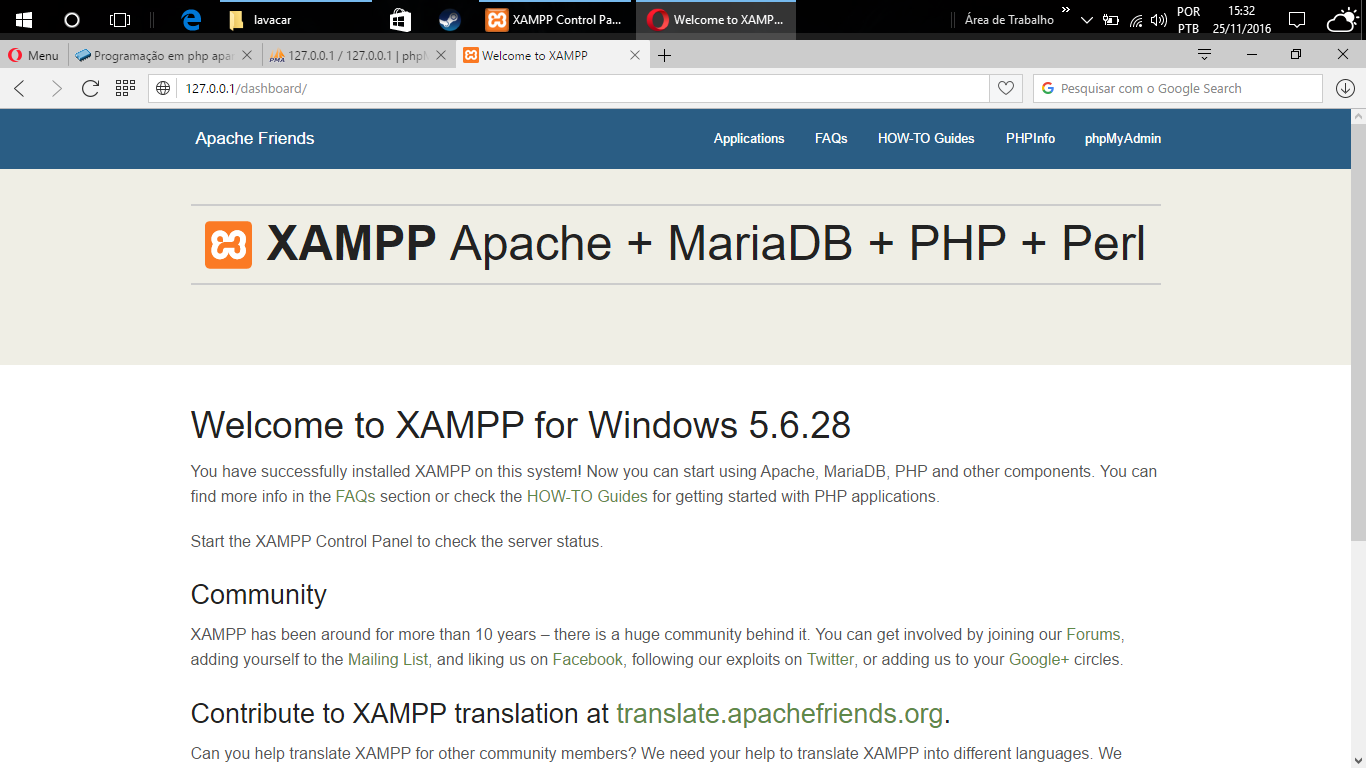Go back to the previous page
This screenshot has width=1366, height=768.
point(20,88)
